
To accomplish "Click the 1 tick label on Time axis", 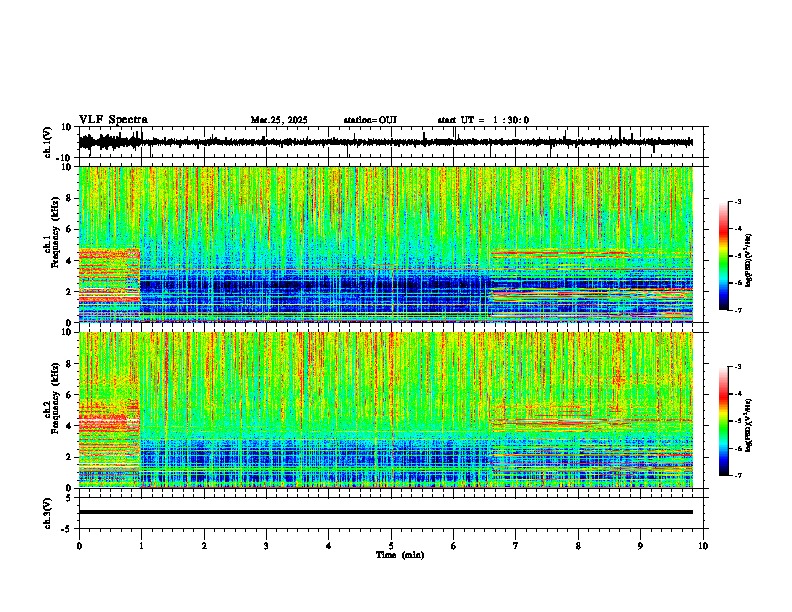I will [141, 546].
